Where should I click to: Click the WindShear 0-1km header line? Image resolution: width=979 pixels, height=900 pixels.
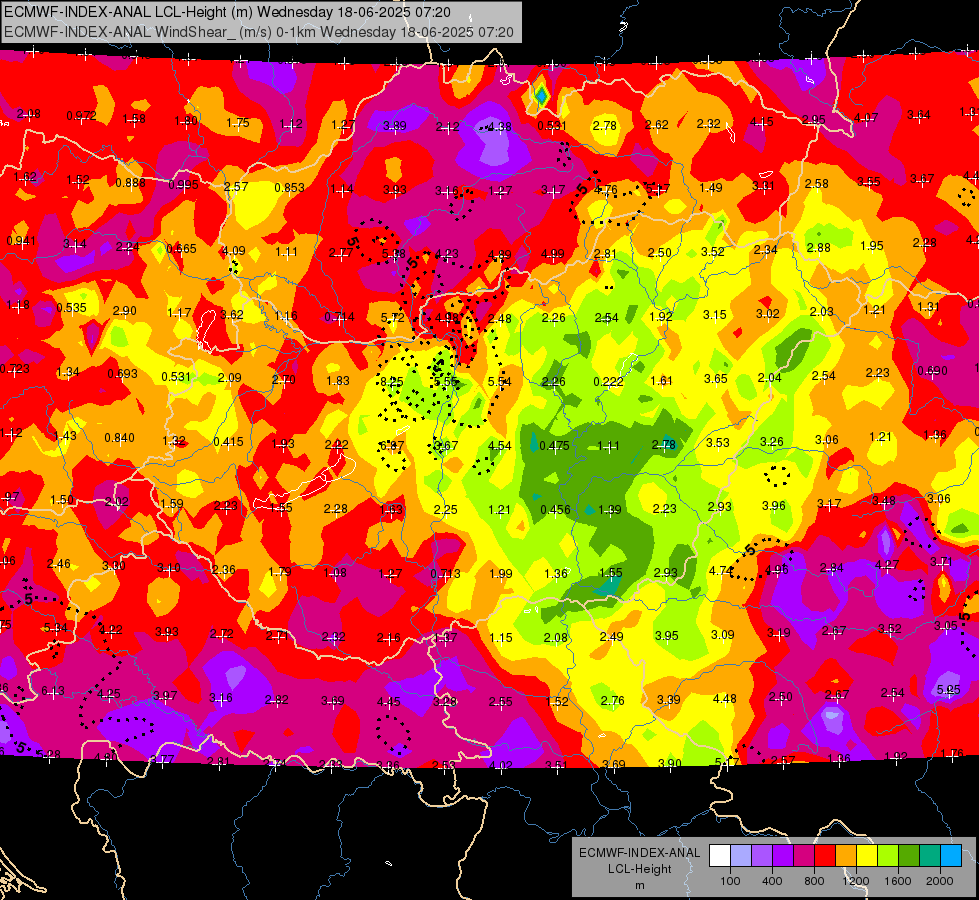point(258,32)
